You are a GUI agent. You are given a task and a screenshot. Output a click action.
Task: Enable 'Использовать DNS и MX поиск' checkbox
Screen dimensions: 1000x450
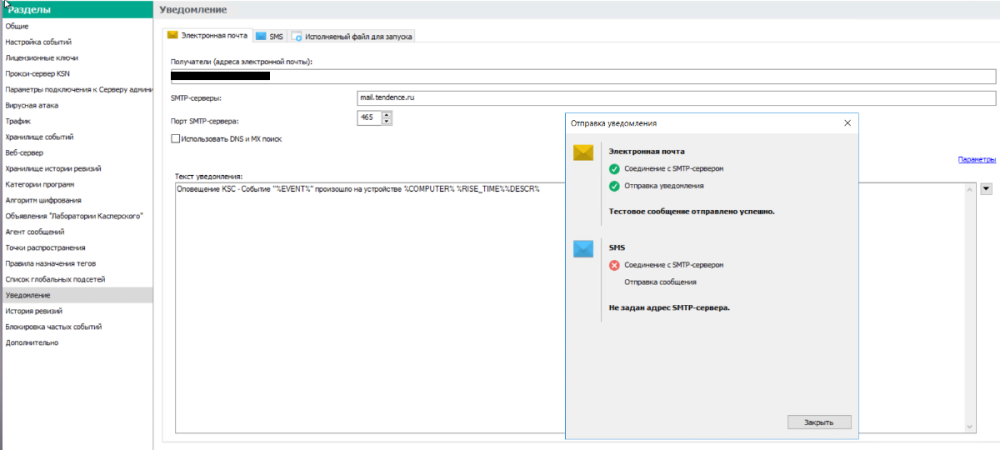(x=177, y=137)
